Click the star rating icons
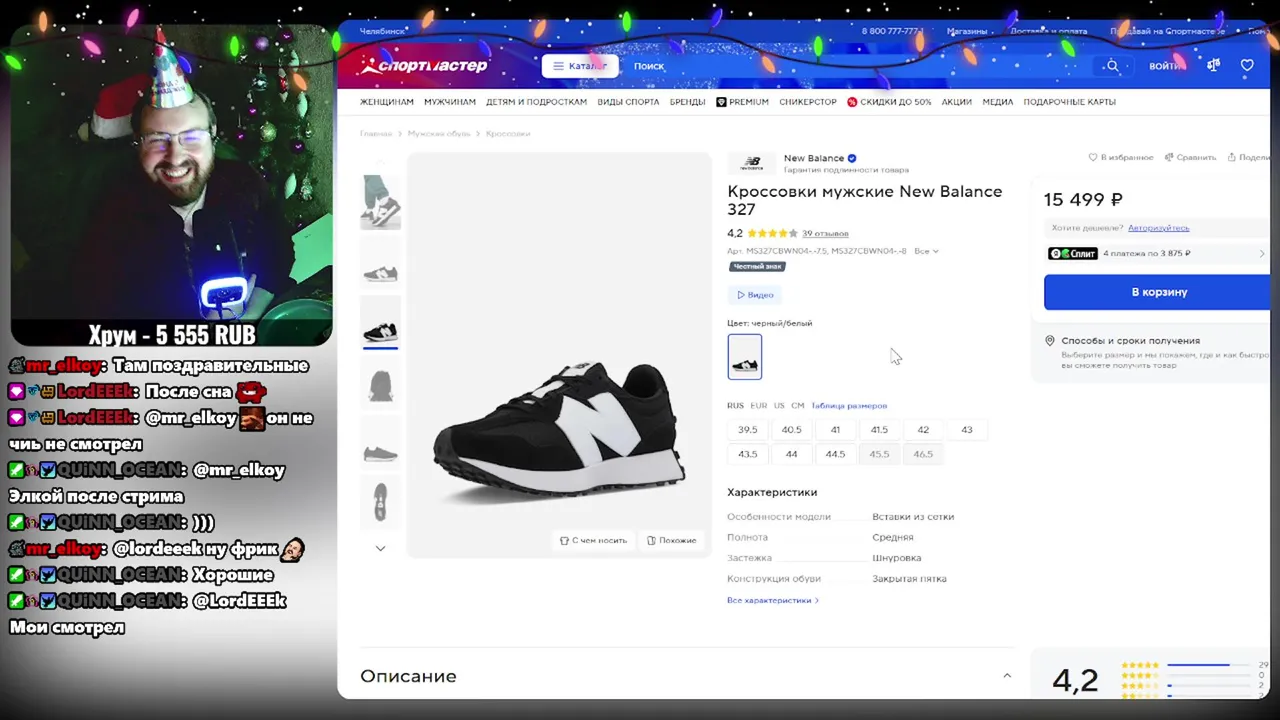This screenshot has height=720, width=1280. (772, 234)
